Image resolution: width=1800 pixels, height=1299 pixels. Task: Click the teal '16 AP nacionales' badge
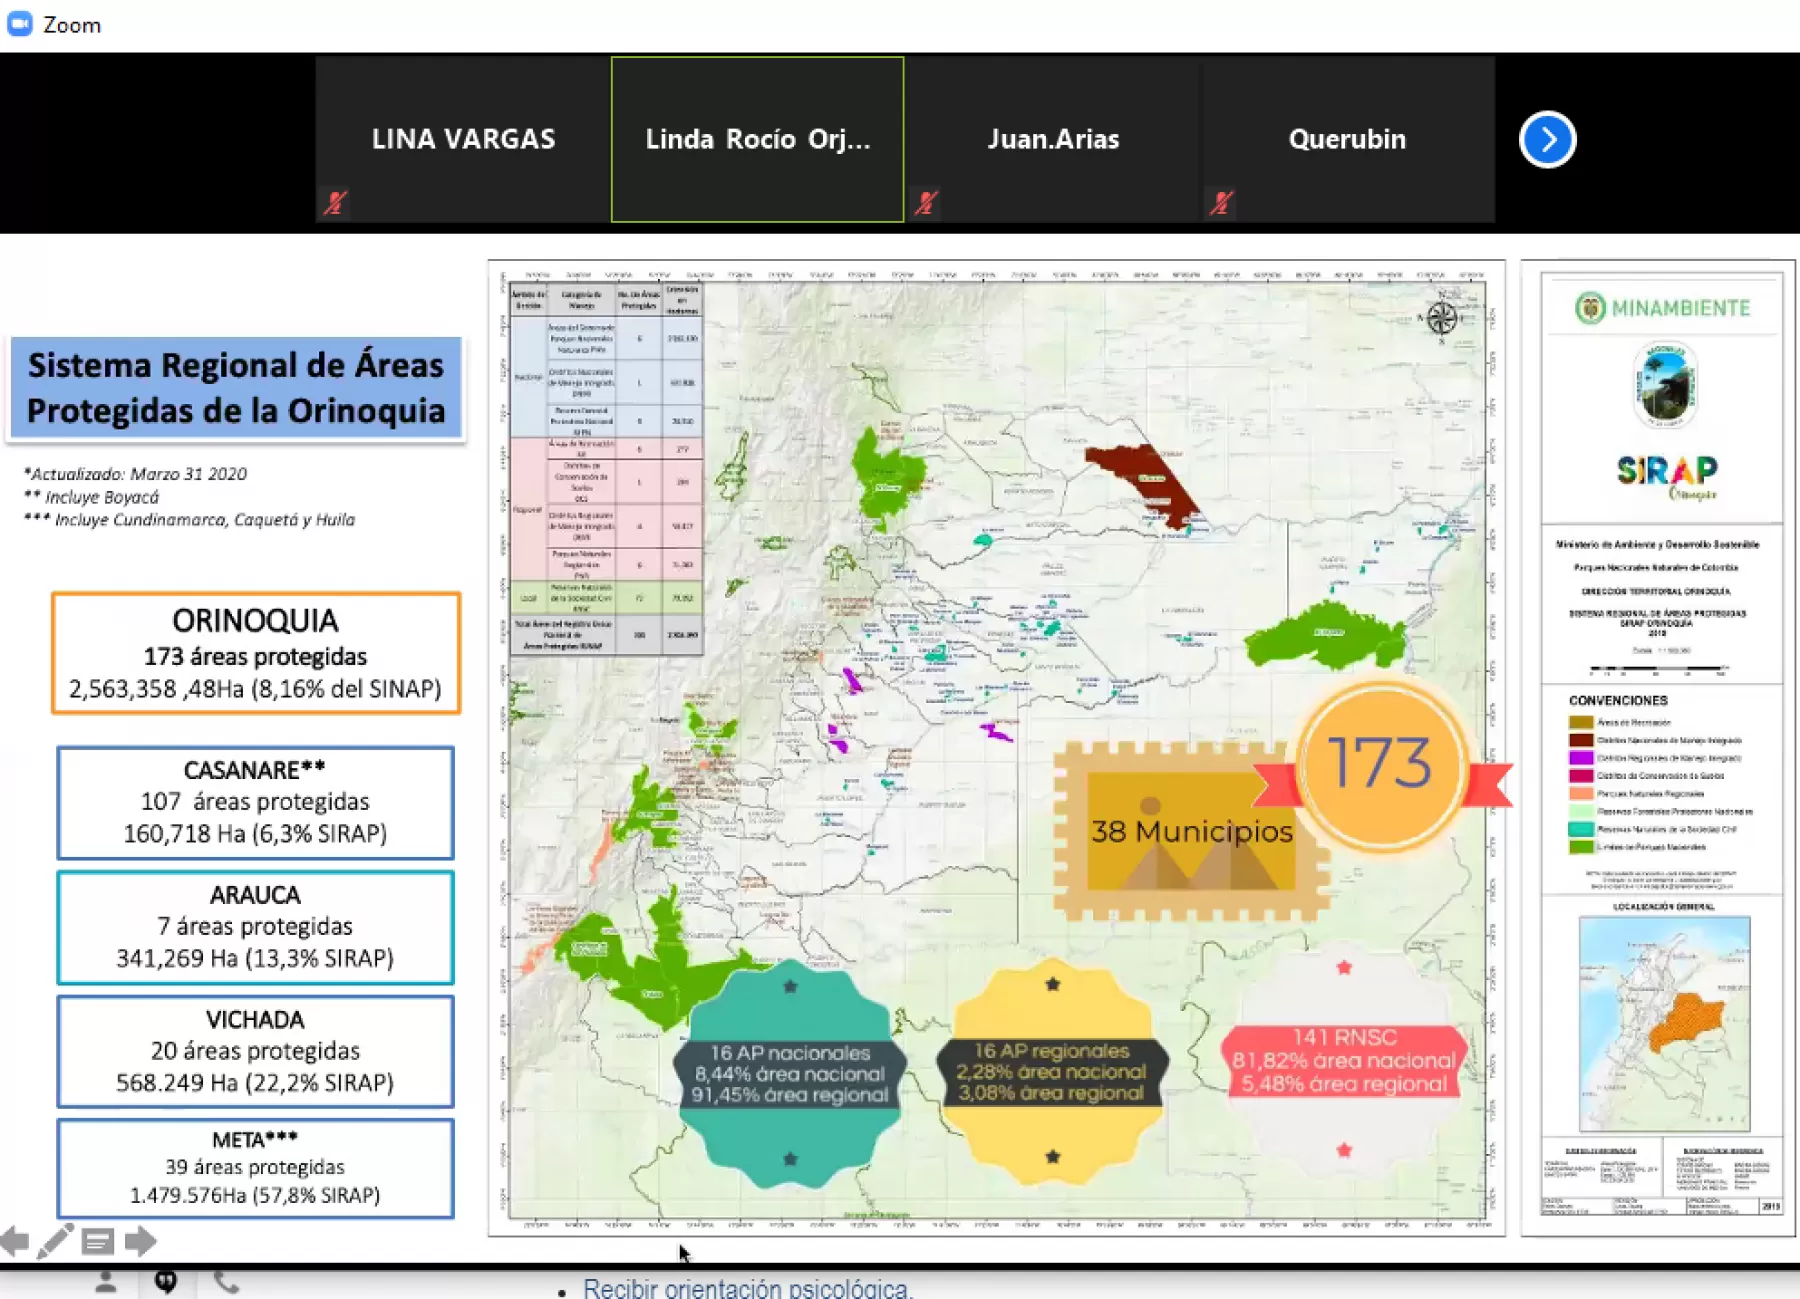(x=790, y=1073)
